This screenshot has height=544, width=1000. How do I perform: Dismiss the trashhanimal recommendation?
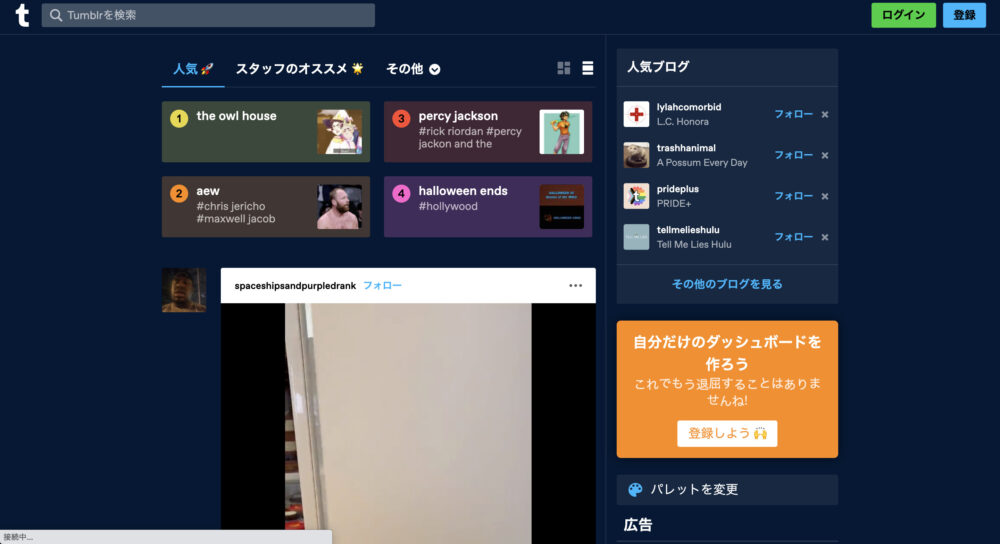(825, 156)
